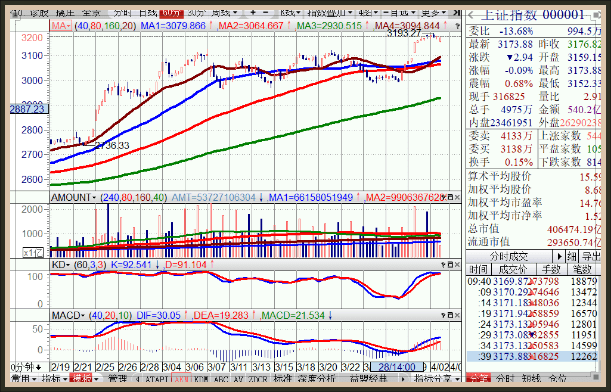Click the play arrow next to 分时成交
The image size is (611, 392).
click(x=559, y=256)
